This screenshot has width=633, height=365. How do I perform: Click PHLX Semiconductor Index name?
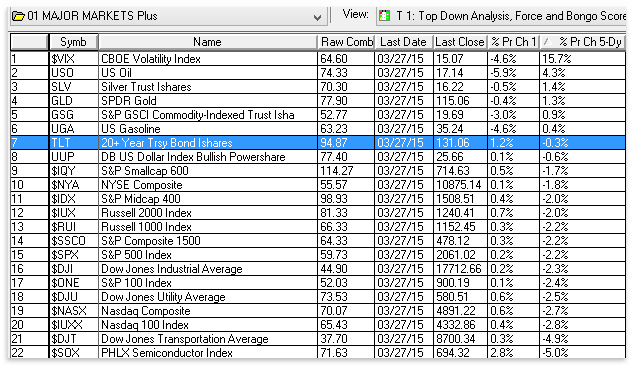(x=167, y=352)
